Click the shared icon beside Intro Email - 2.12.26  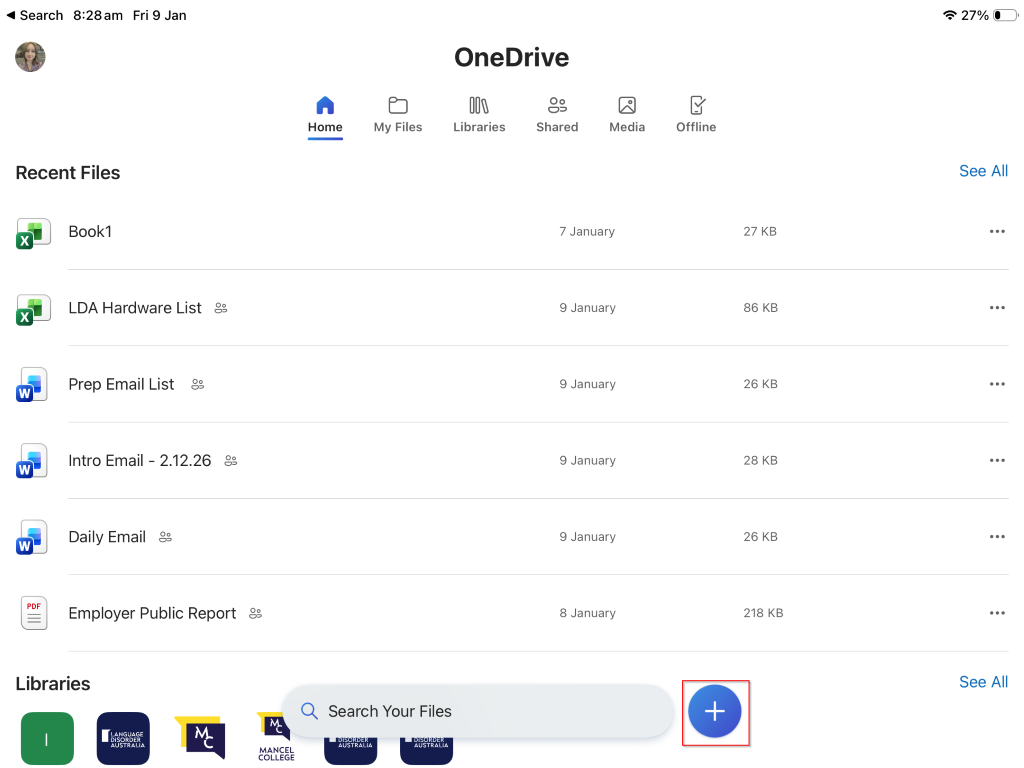coord(231,461)
